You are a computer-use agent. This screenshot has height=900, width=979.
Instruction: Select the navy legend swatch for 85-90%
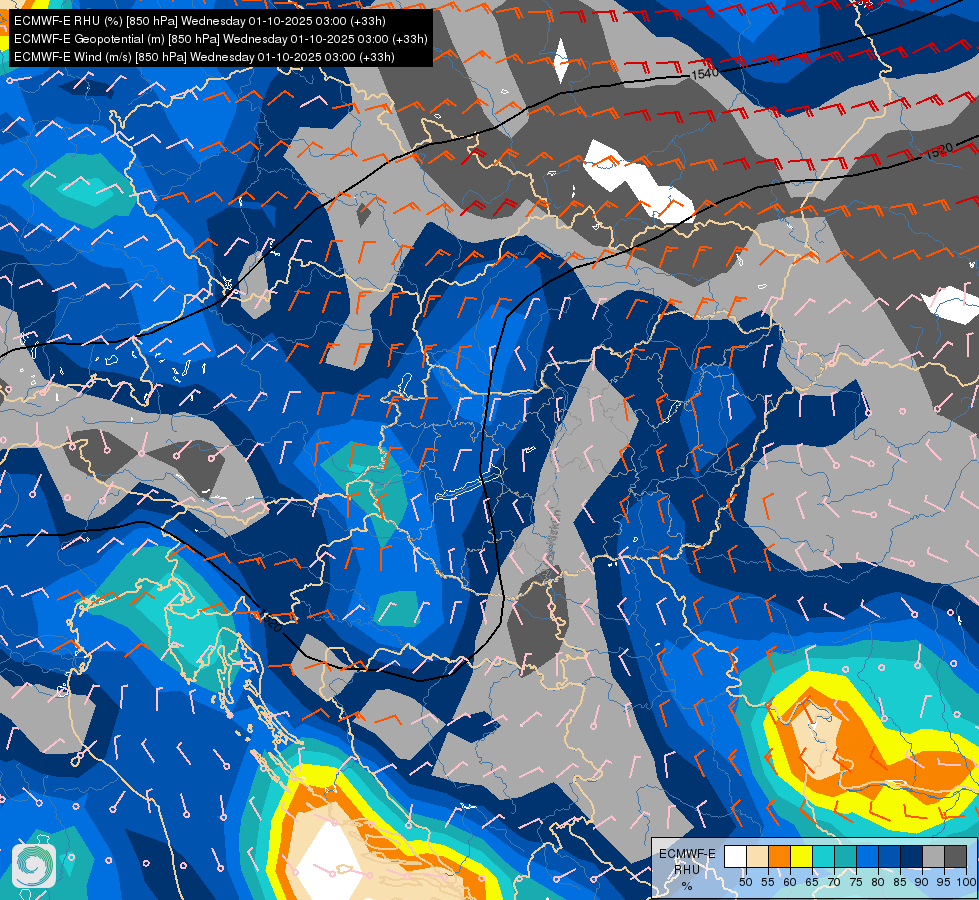click(x=912, y=856)
